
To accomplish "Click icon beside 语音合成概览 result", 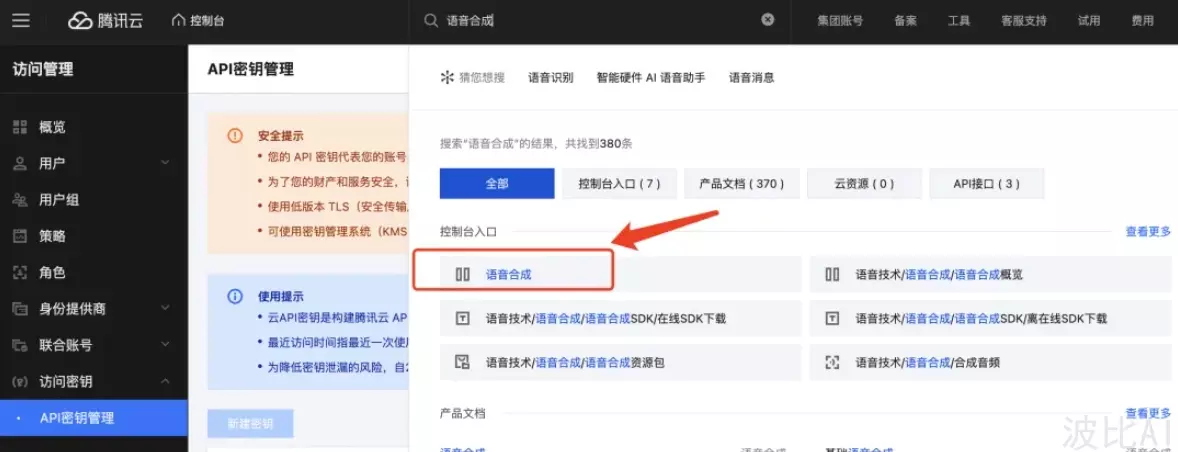I will 832,275.
